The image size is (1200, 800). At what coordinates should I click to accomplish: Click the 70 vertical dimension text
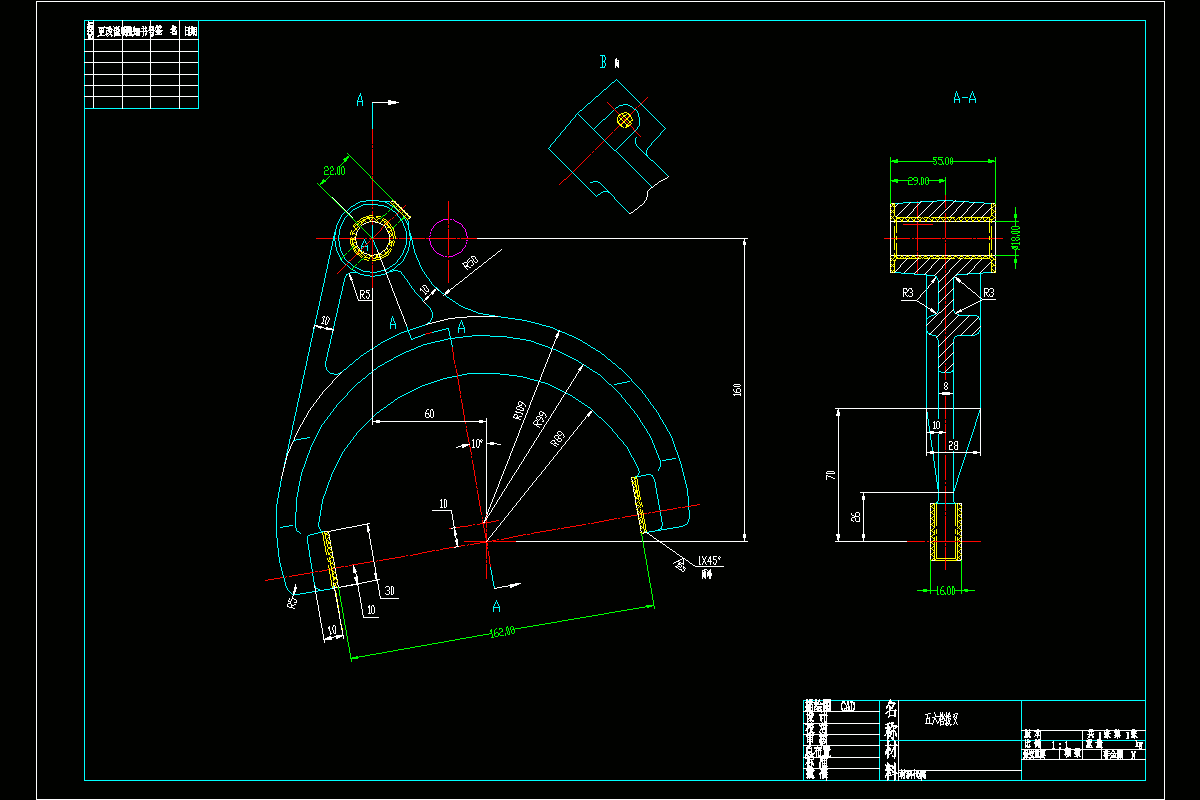[x=830, y=475]
